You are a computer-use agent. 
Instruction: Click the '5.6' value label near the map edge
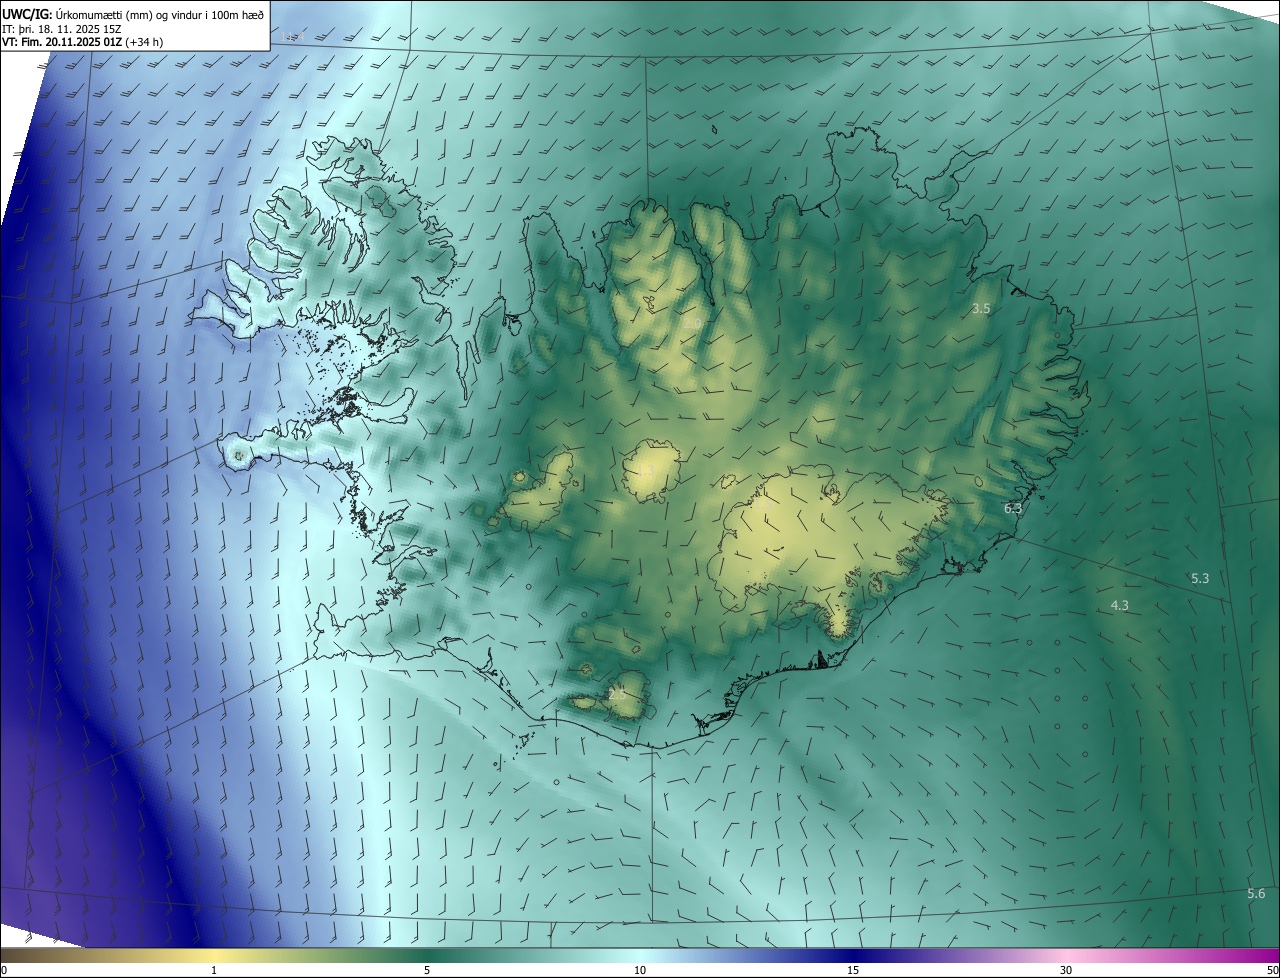point(1256,893)
